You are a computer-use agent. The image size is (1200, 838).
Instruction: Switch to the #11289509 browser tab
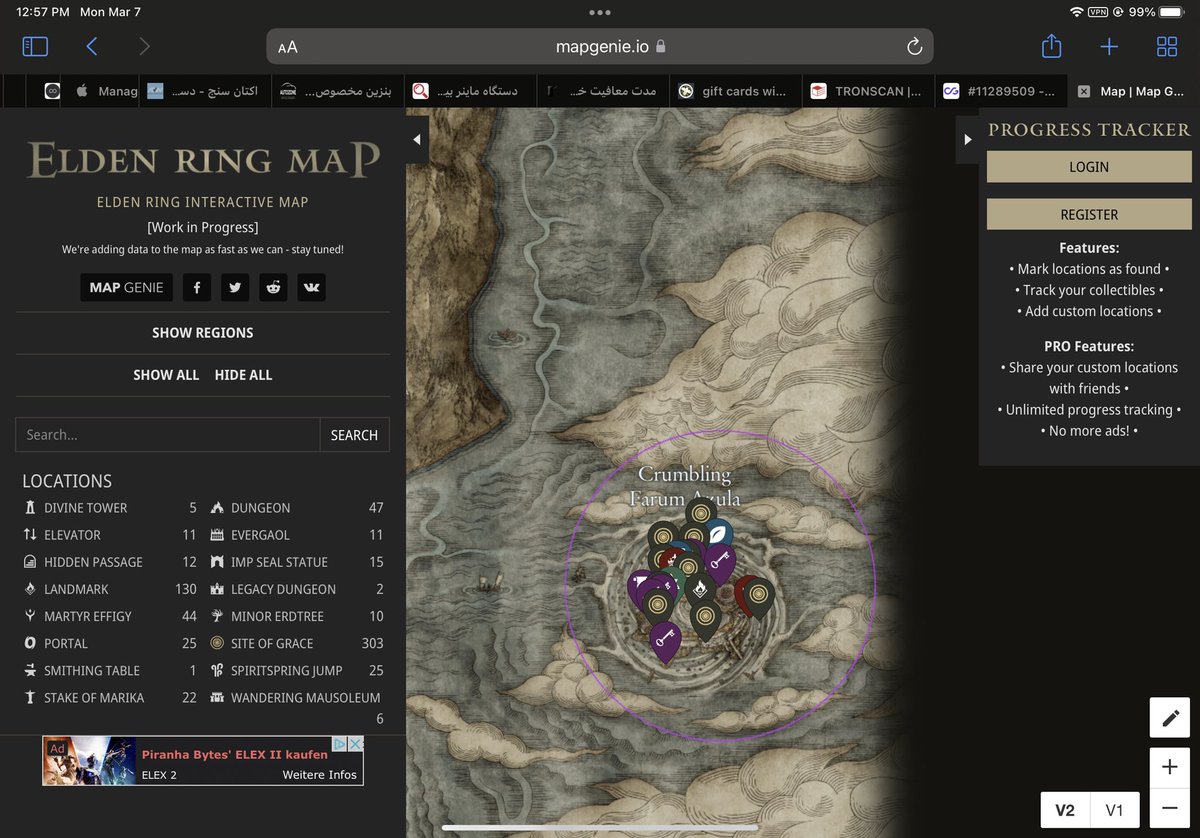click(1000, 91)
